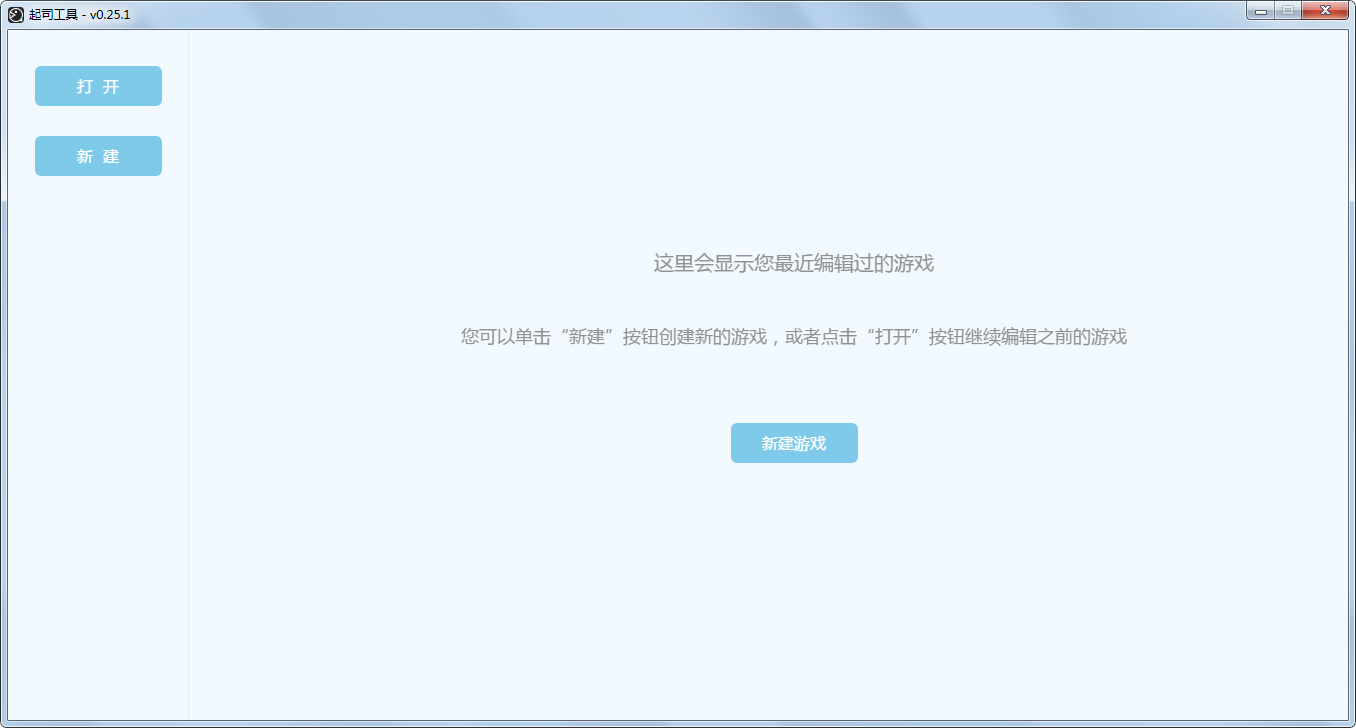Select the heading 这里会显示您最近编辑过的游戏
Screen dimensions: 1356x728
(793, 264)
